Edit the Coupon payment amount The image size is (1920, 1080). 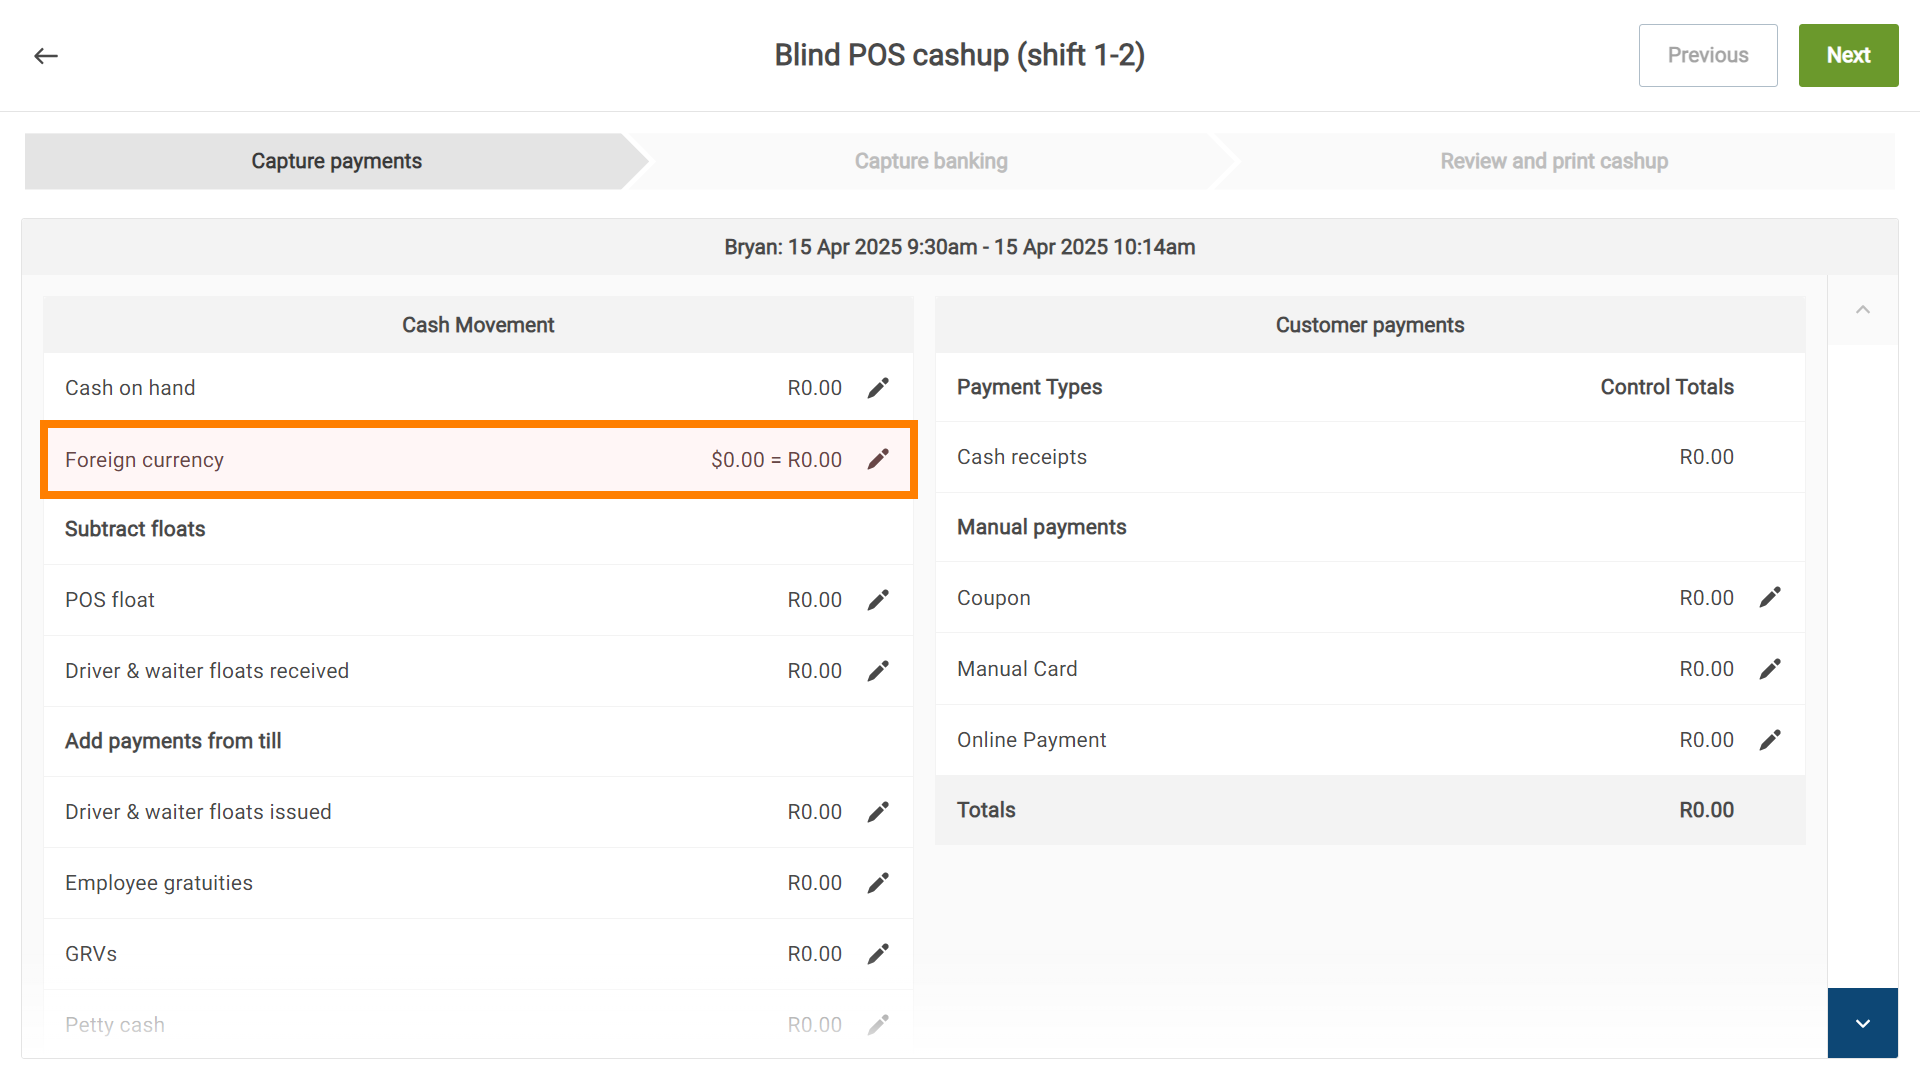[x=1770, y=598]
